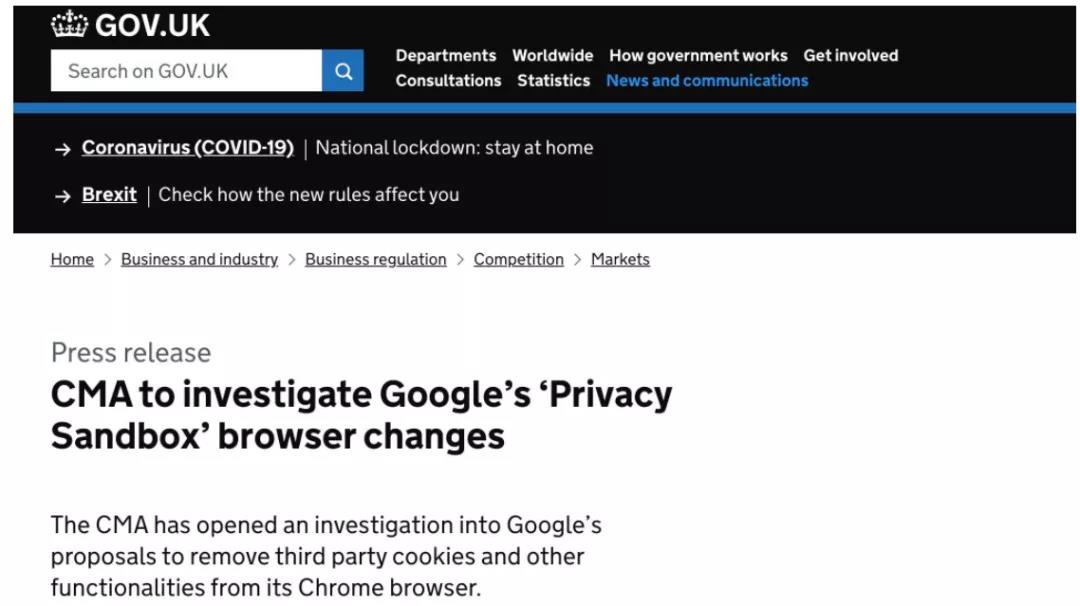The height and width of the screenshot is (606, 1080).
Task: Click the chevron after Home breadcrumb
Action: tap(107, 260)
